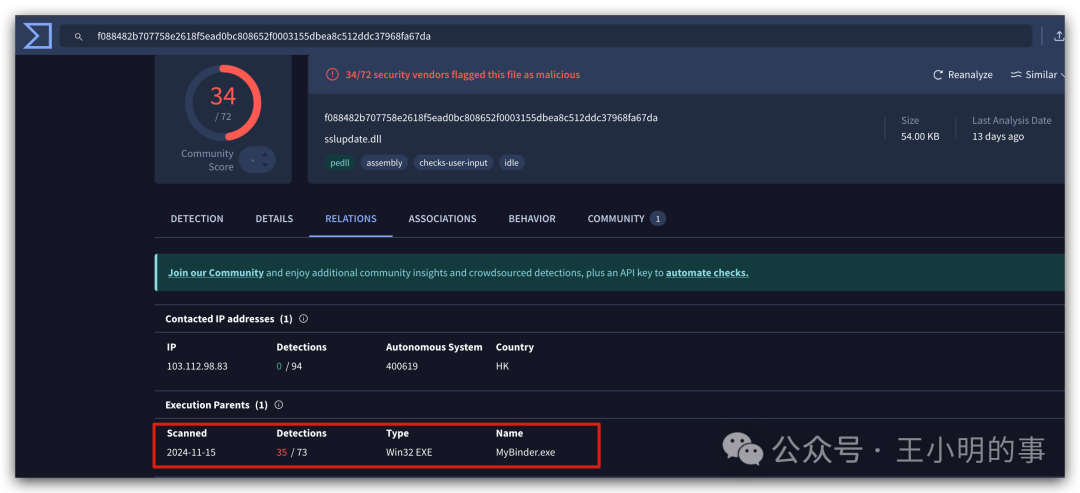The height and width of the screenshot is (493, 1080).
Task: Switch to the DETECTION tab
Action: point(197,218)
